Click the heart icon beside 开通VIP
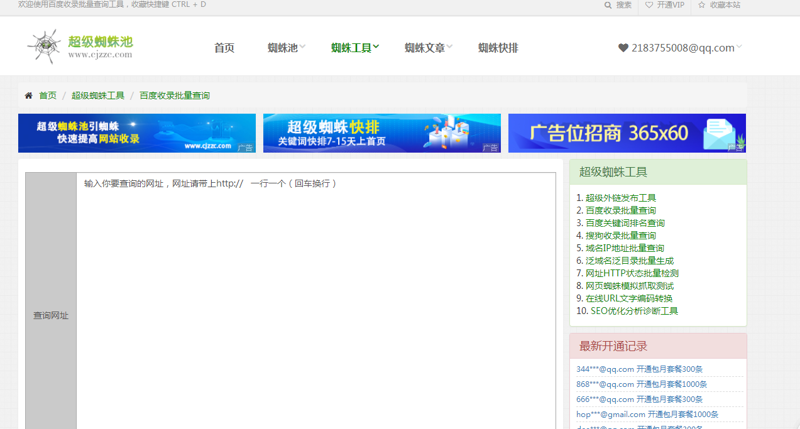This screenshot has height=429, width=800. [x=649, y=5]
